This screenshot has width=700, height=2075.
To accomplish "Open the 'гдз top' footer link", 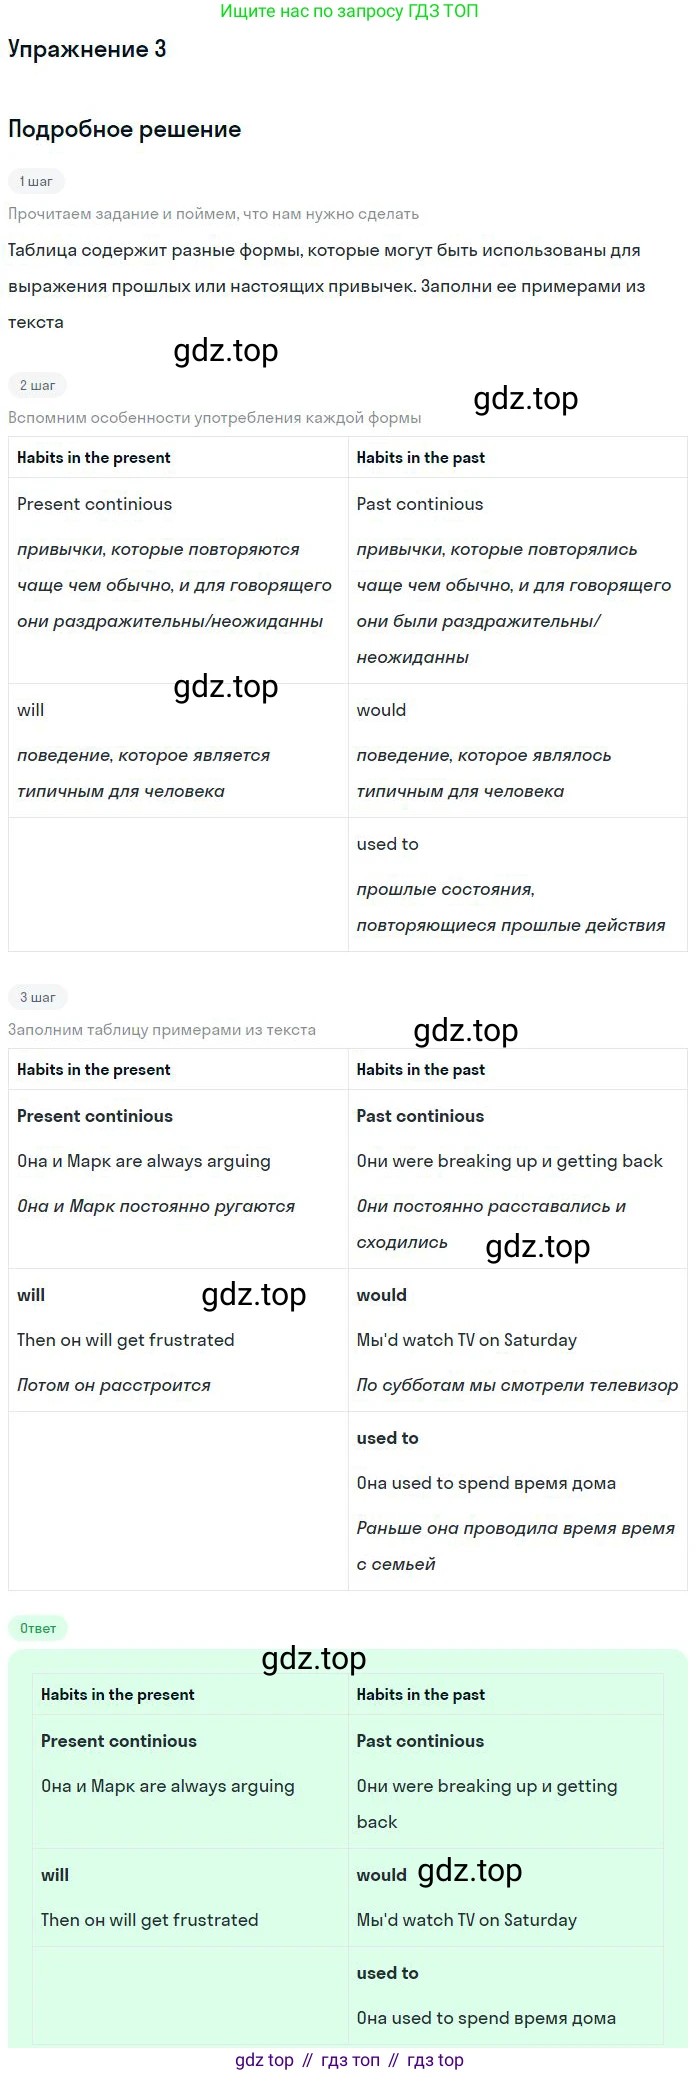I will click(x=435, y=2060).
